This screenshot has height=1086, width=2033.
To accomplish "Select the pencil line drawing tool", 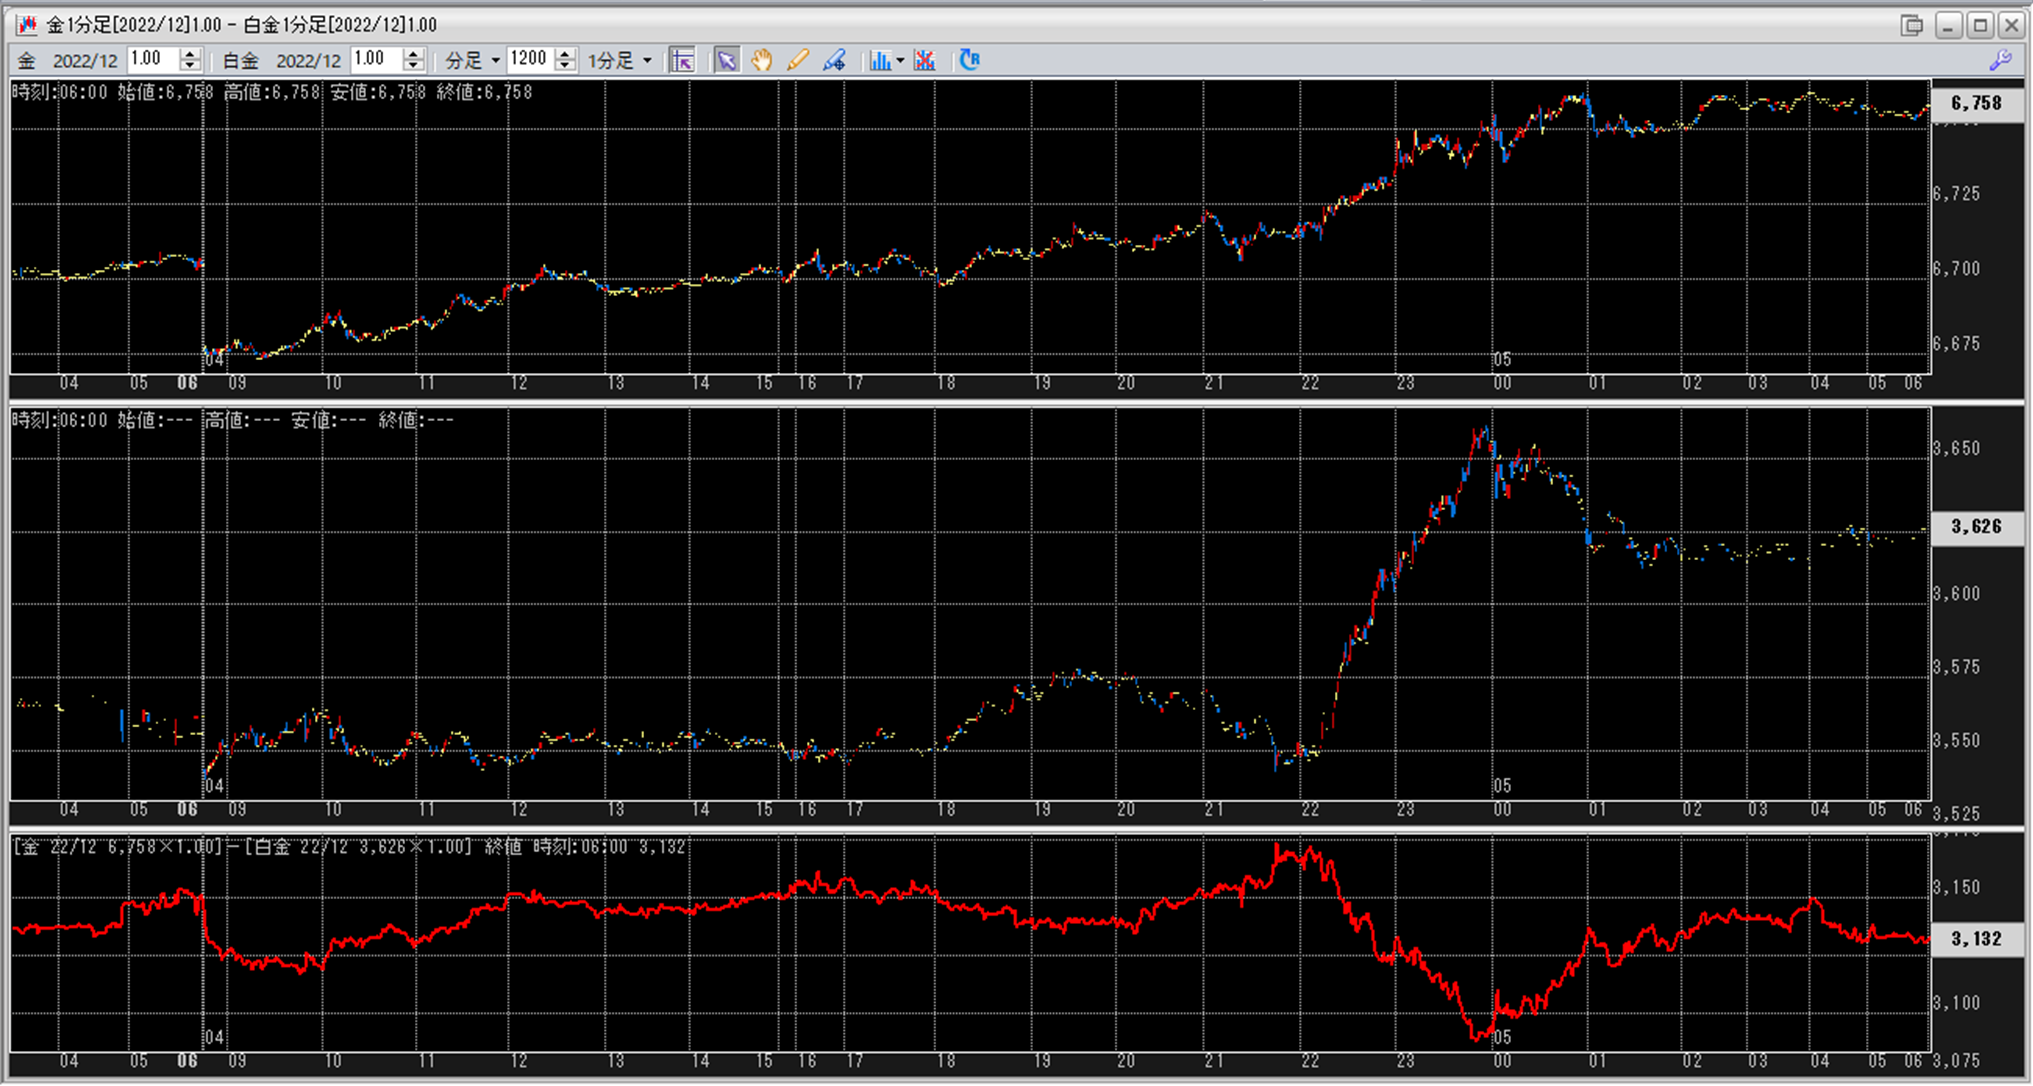I will pos(797,61).
